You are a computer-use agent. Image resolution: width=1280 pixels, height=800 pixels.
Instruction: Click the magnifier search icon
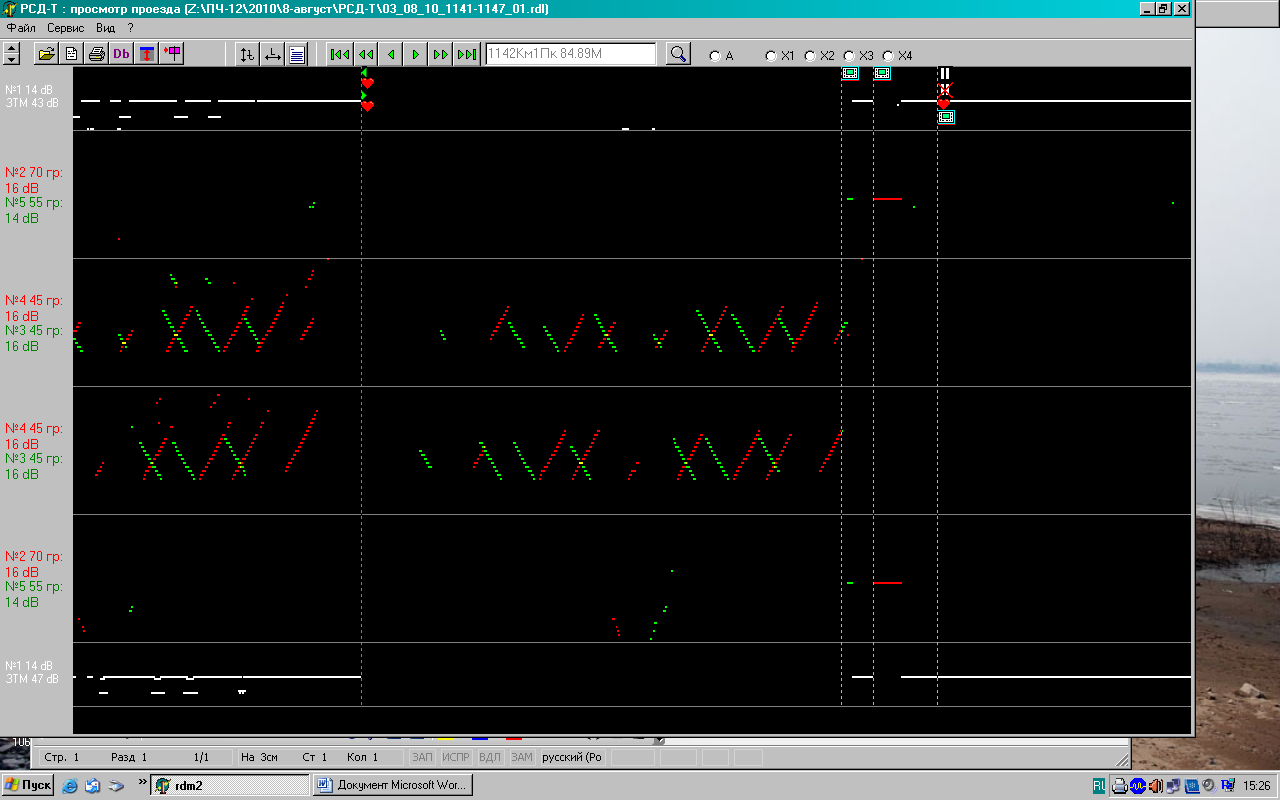tap(678, 54)
